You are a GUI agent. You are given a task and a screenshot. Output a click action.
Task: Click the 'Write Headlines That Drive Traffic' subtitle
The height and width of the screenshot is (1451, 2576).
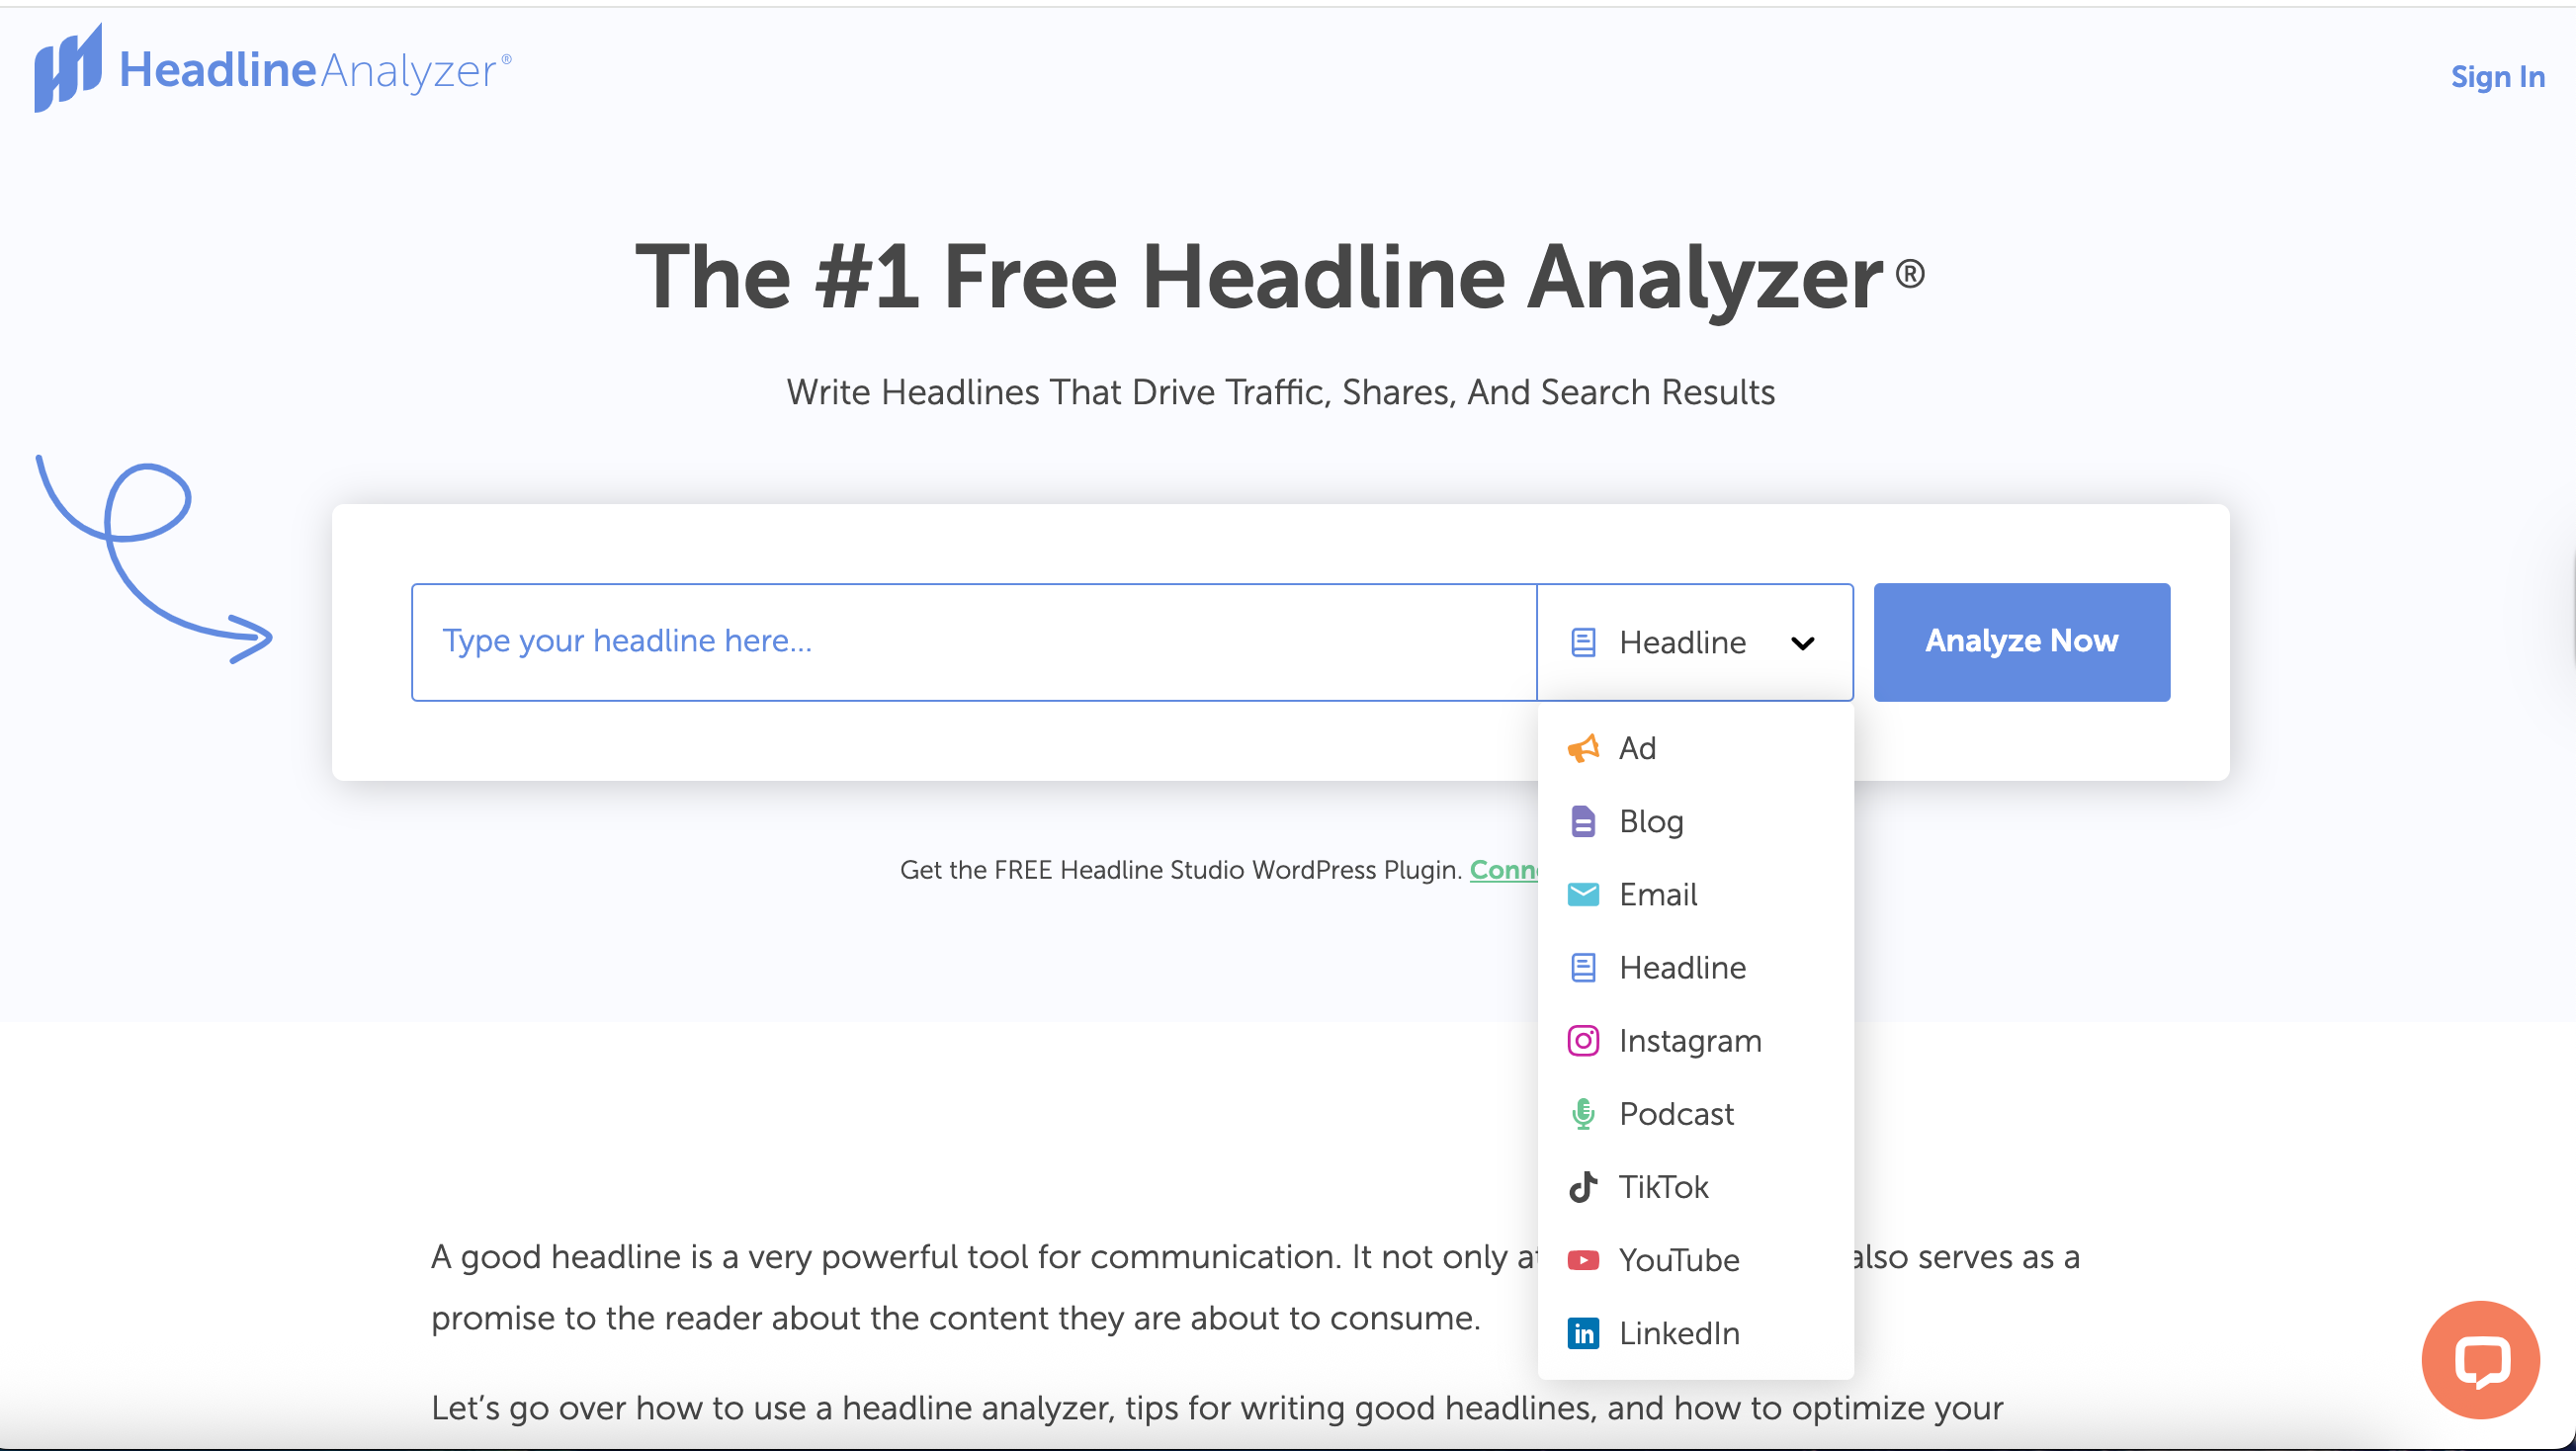[x=1280, y=392]
